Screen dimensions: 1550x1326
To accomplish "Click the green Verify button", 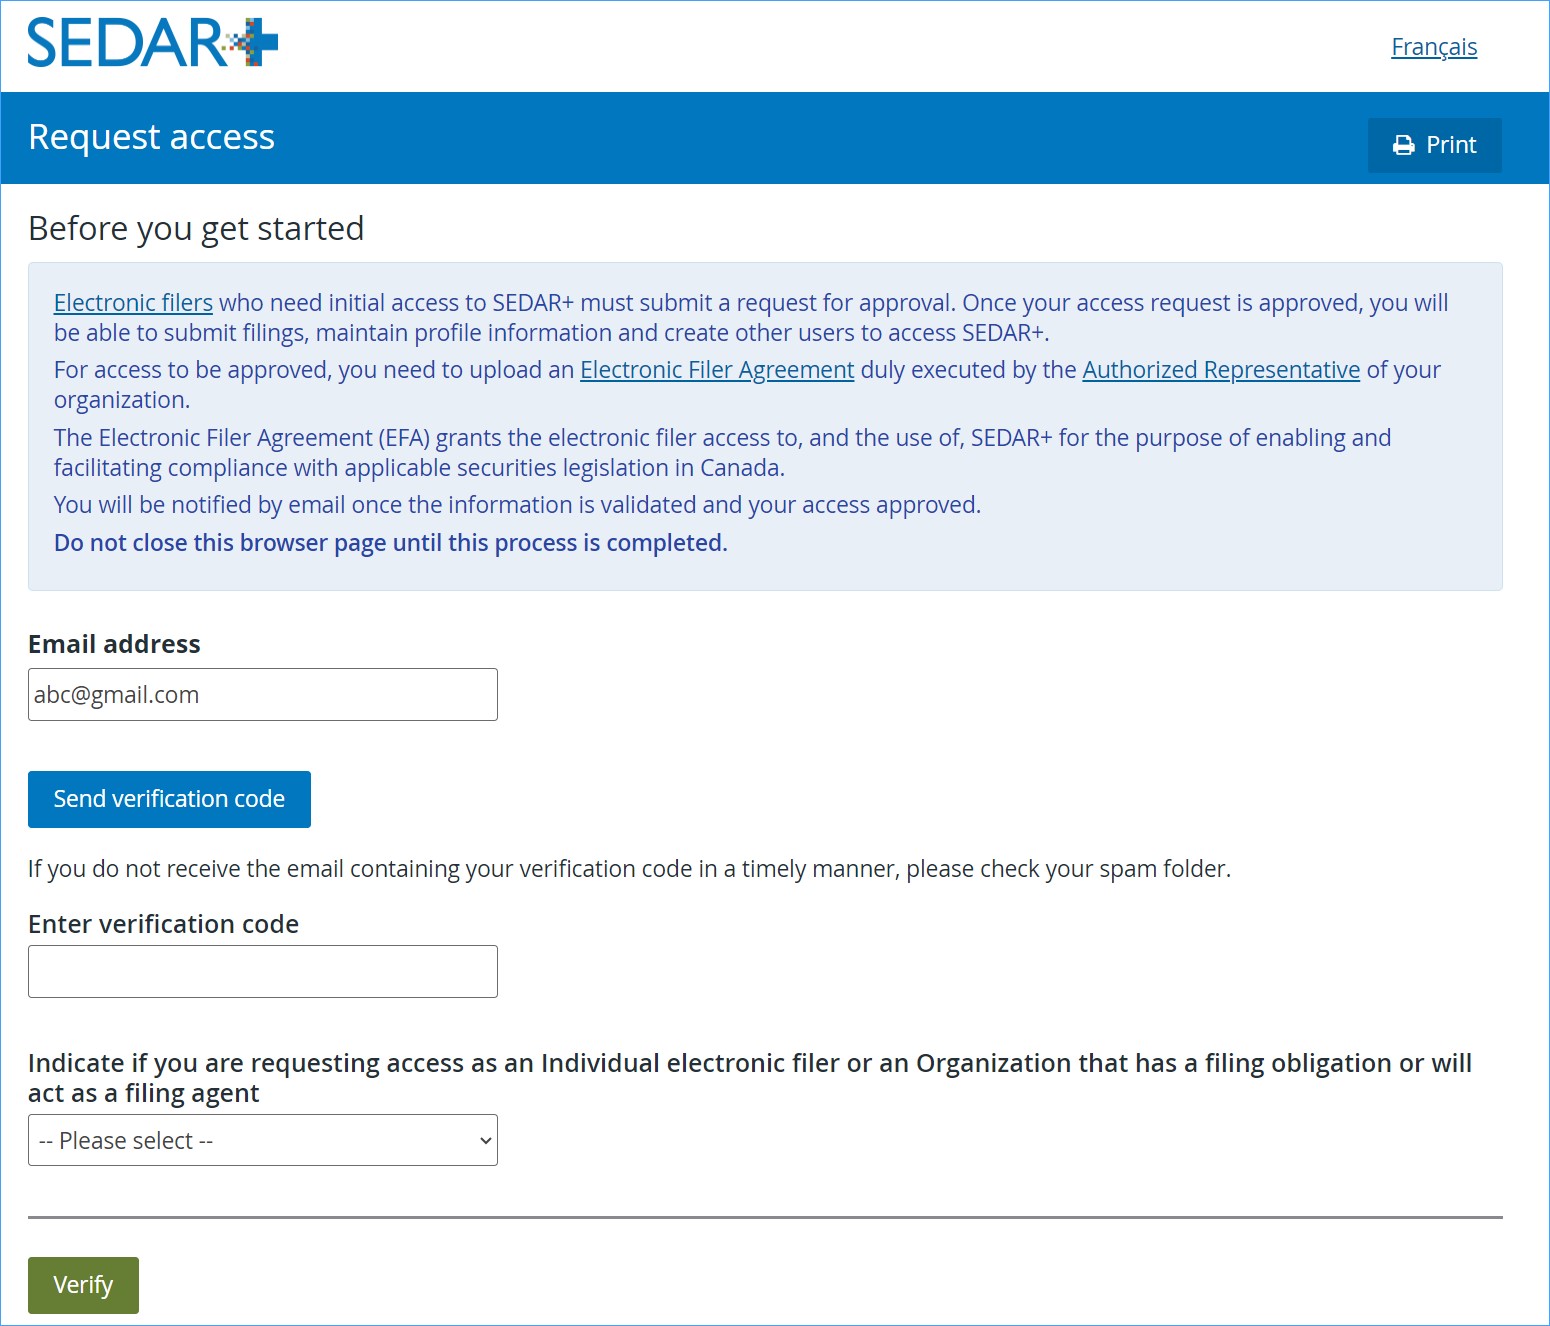I will 83,1285.
